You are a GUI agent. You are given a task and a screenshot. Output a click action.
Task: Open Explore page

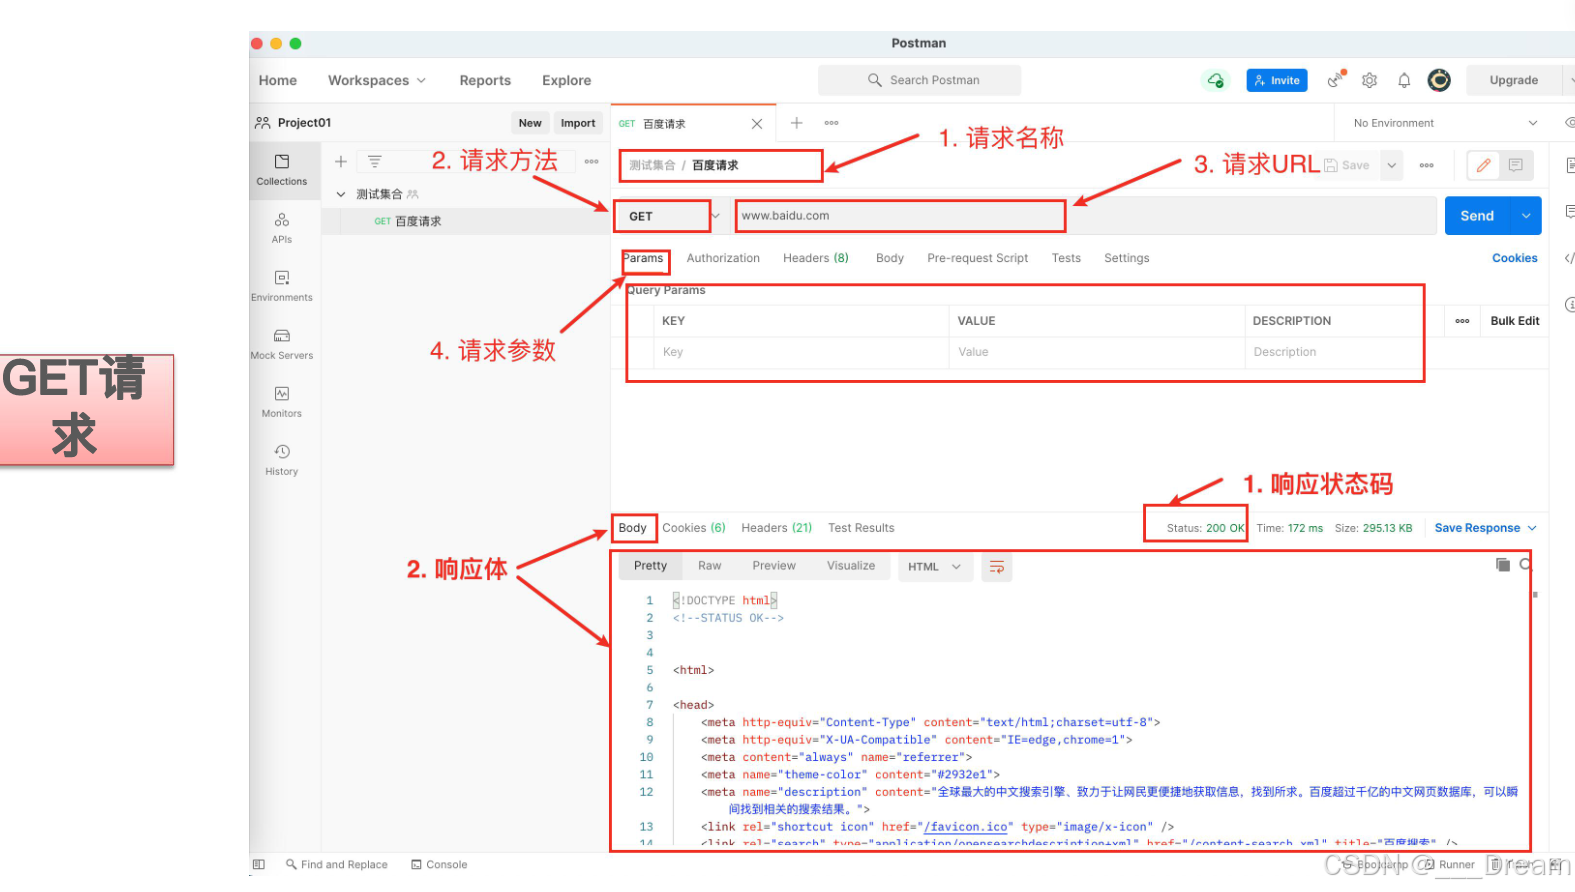(x=566, y=80)
